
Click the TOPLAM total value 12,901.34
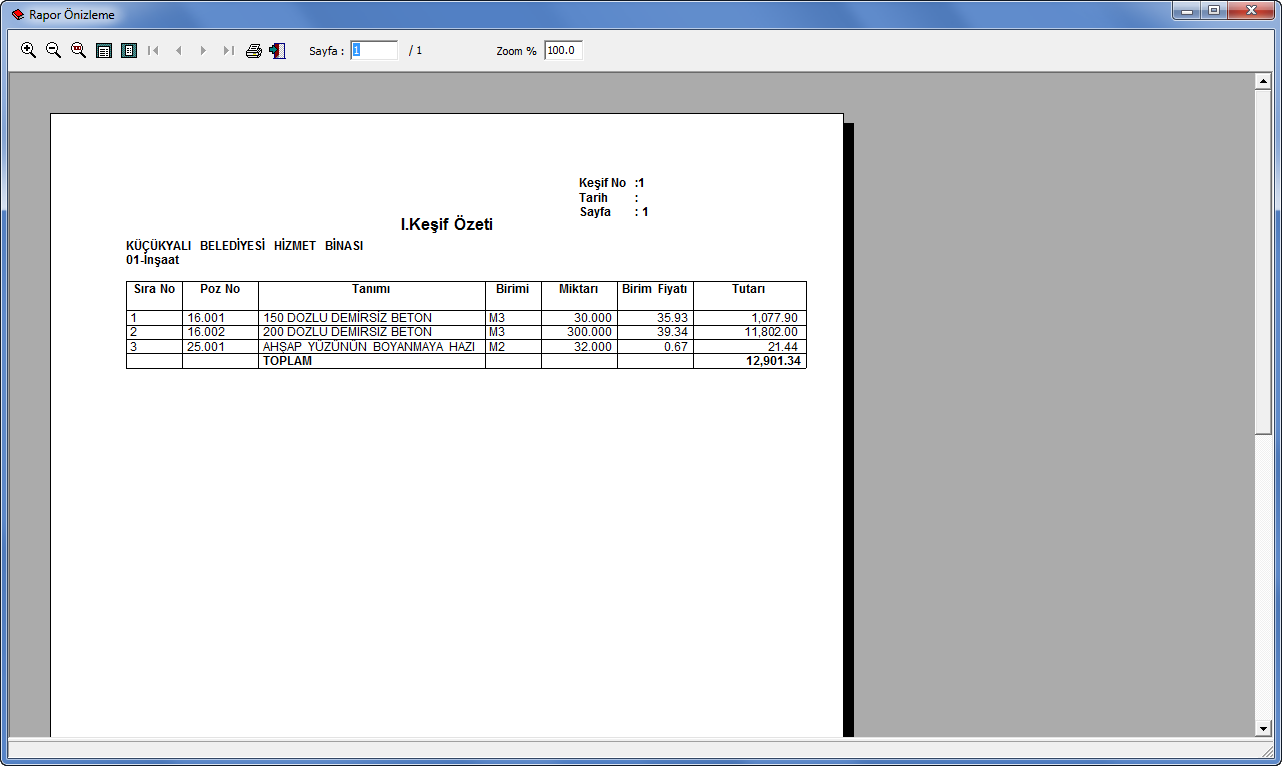click(x=773, y=361)
